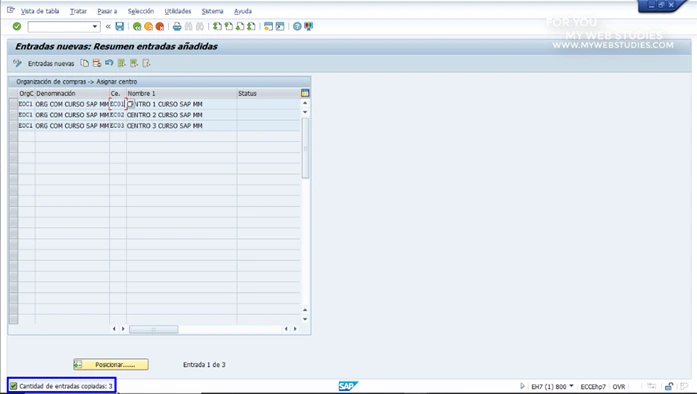Select row selector for EC03 entry

point(13,126)
